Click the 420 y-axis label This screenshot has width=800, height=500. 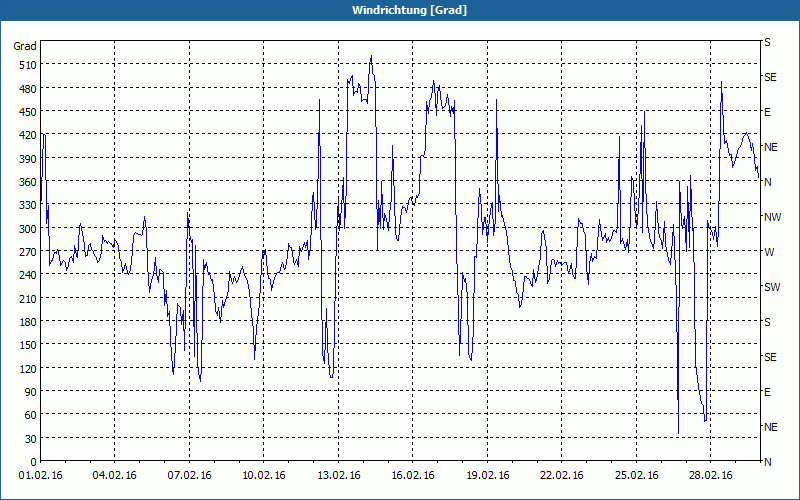click(27, 135)
